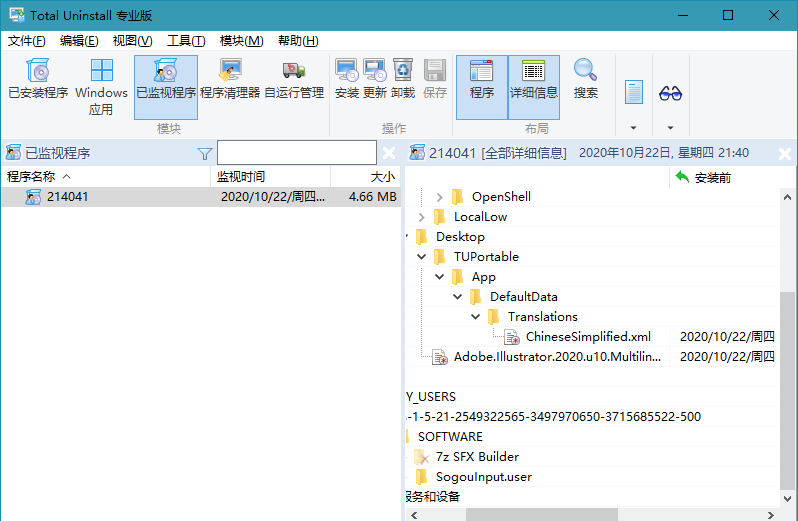Image resolution: width=798 pixels, height=521 pixels.
Task: Open dropdown arrow under the glasses icon
Action: [670, 128]
